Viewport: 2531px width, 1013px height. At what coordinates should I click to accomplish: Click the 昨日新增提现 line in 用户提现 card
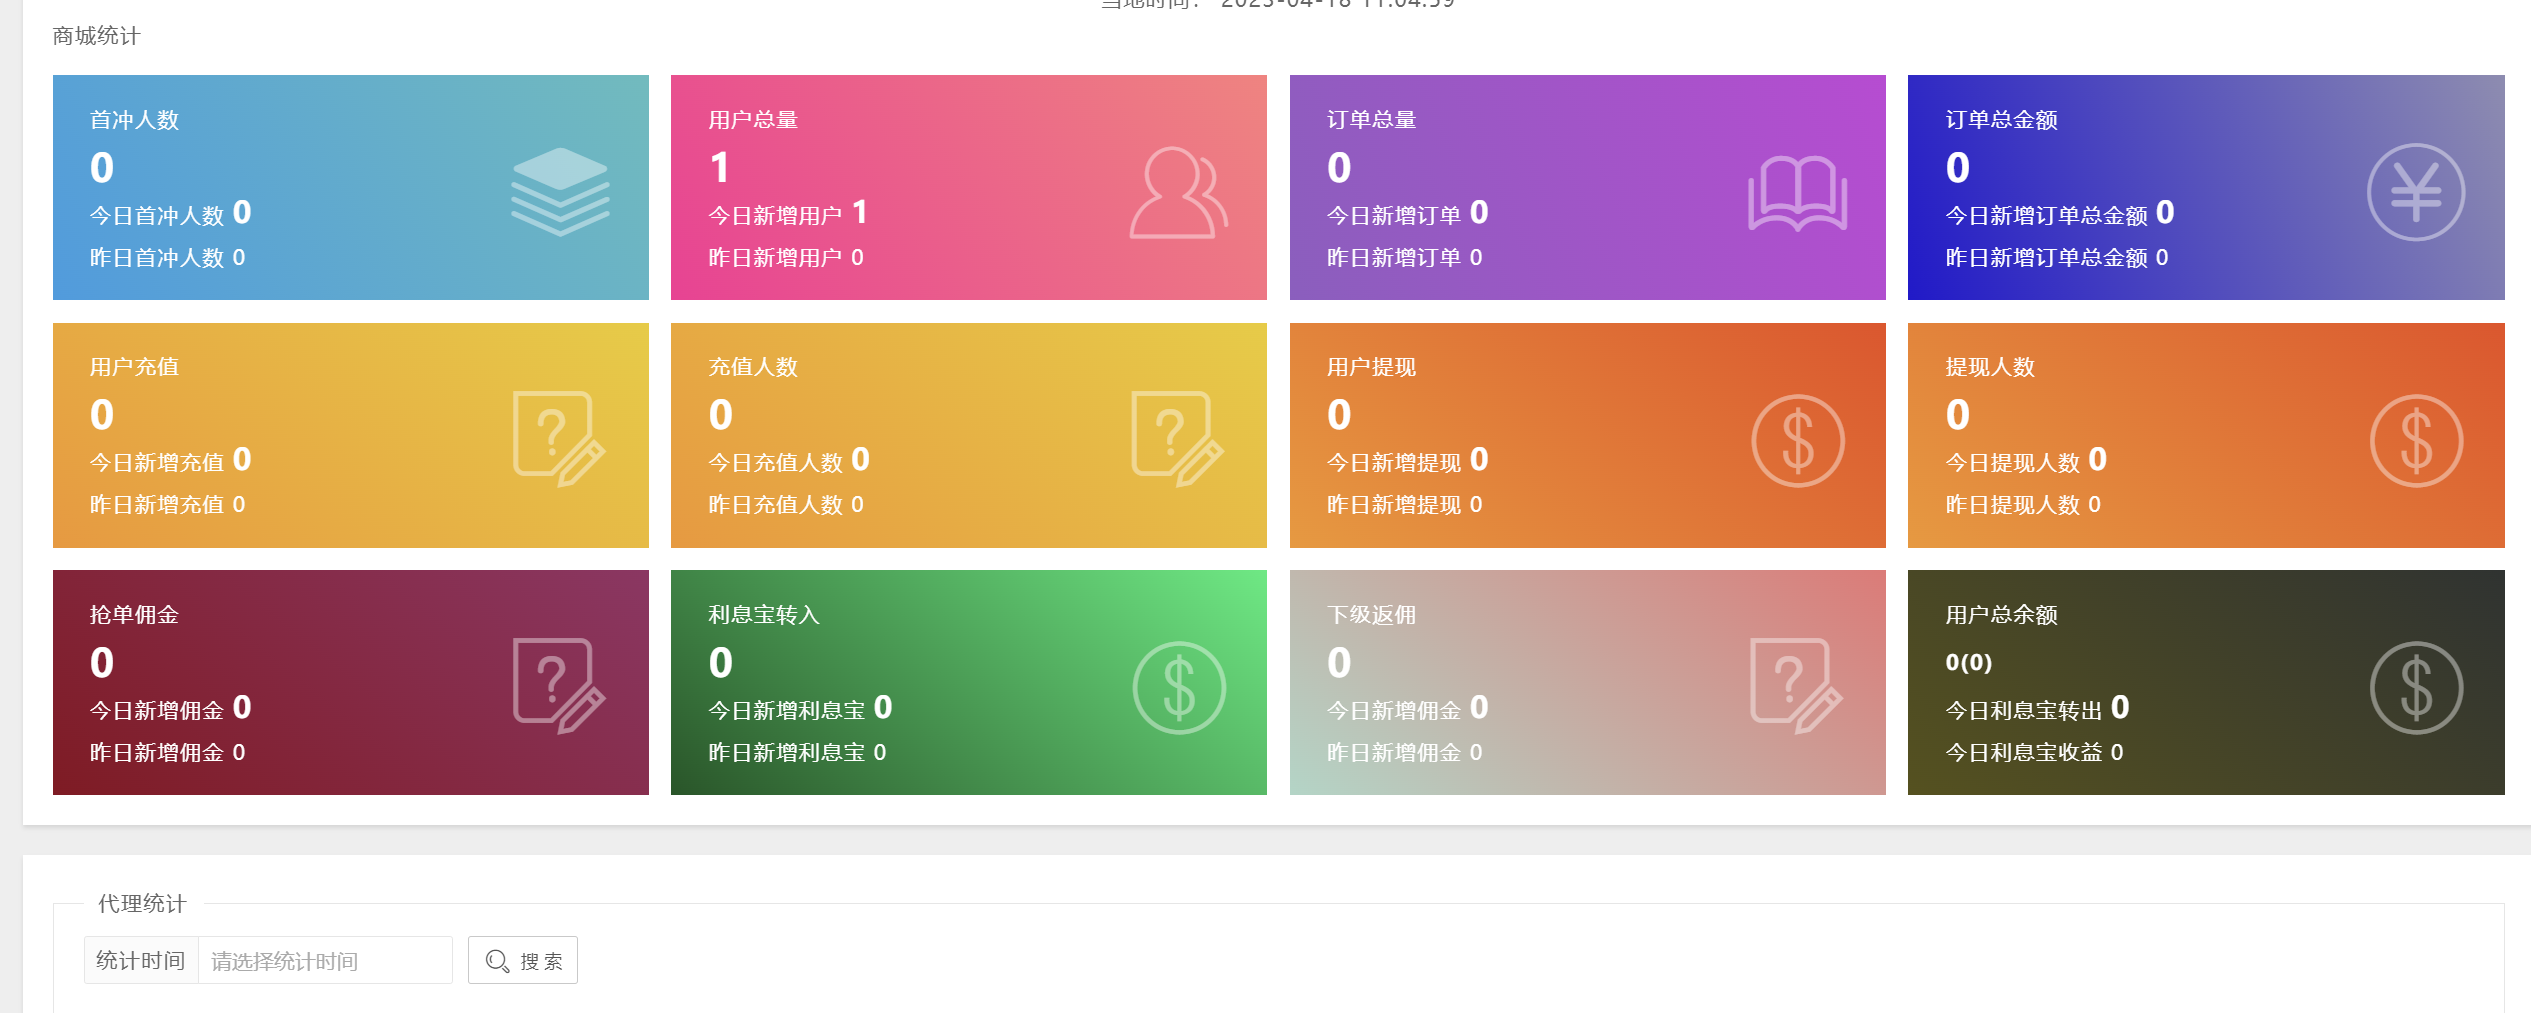(x=1403, y=505)
